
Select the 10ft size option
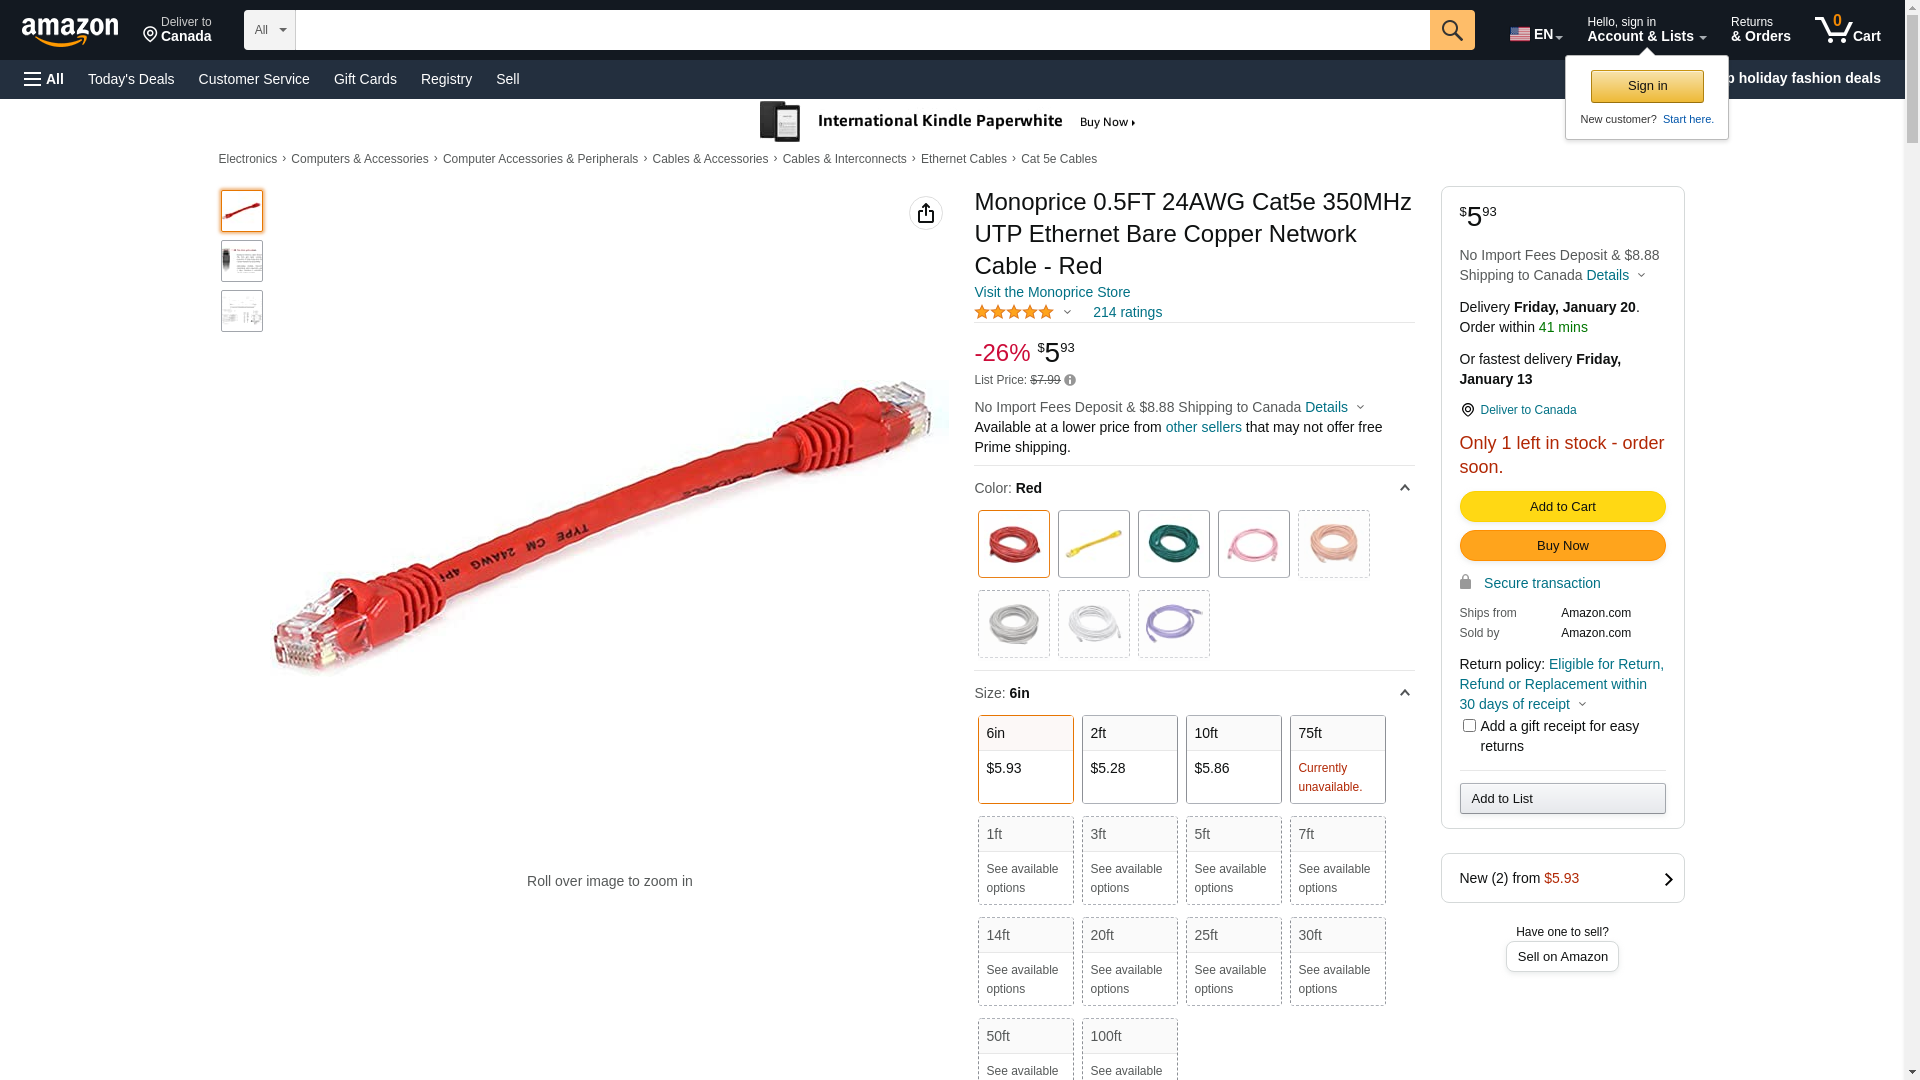(x=1233, y=759)
